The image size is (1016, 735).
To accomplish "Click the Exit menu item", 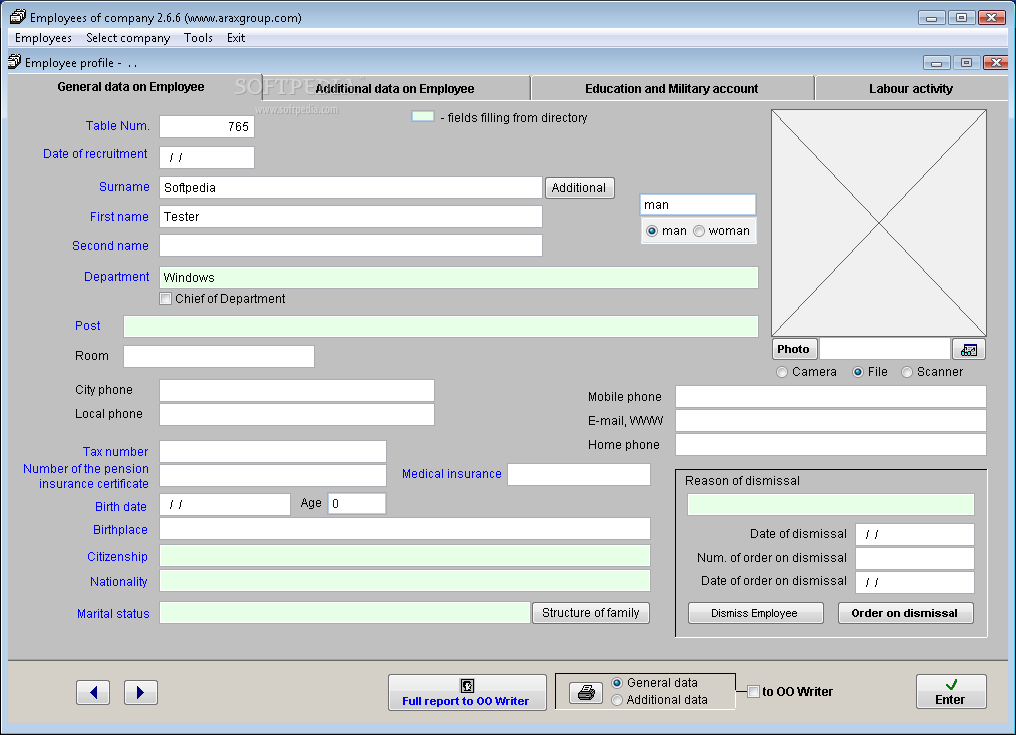I will point(236,38).
